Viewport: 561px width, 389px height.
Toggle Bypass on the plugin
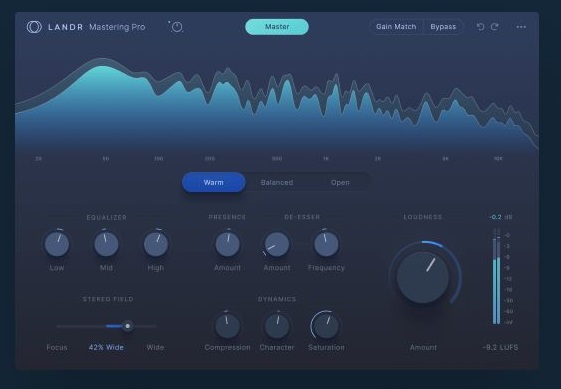point(443,27)
